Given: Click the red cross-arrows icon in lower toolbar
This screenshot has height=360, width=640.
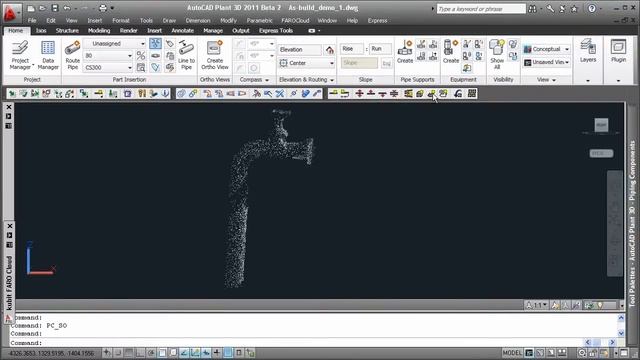Looking at the screenshot, I should point(359,93).
